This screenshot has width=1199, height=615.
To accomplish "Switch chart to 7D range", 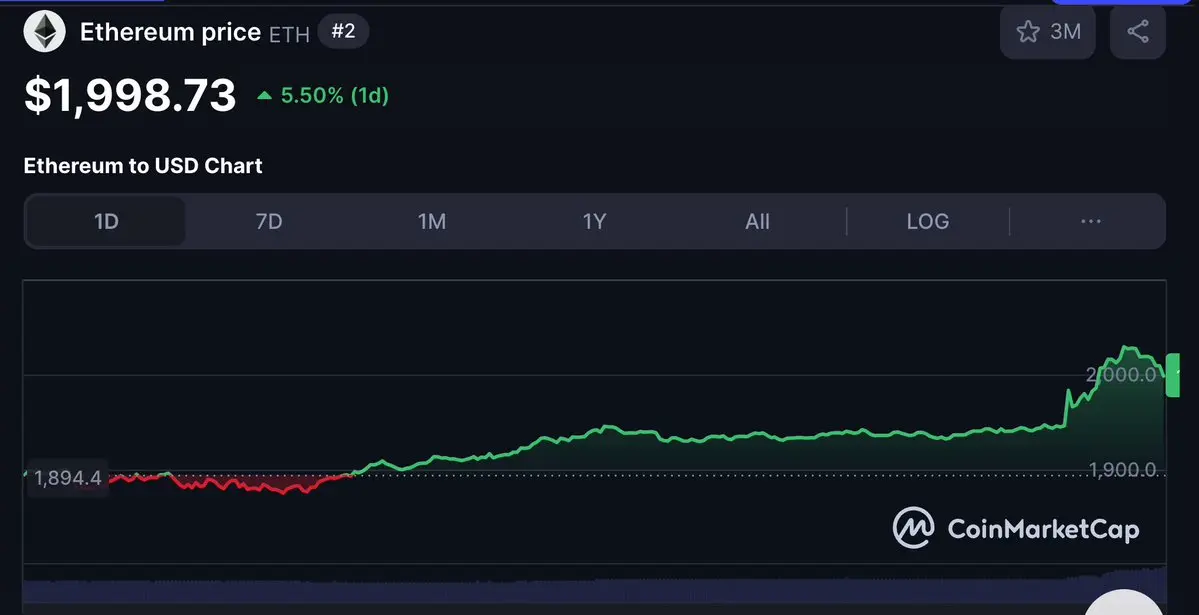I will tap(269, 222).
